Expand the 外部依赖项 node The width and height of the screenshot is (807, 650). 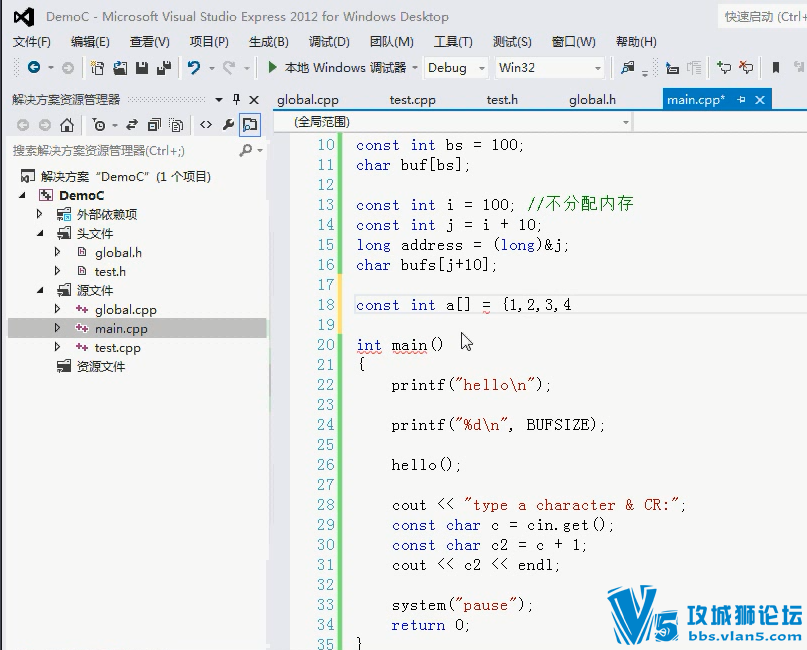click(x=40, y=214)
